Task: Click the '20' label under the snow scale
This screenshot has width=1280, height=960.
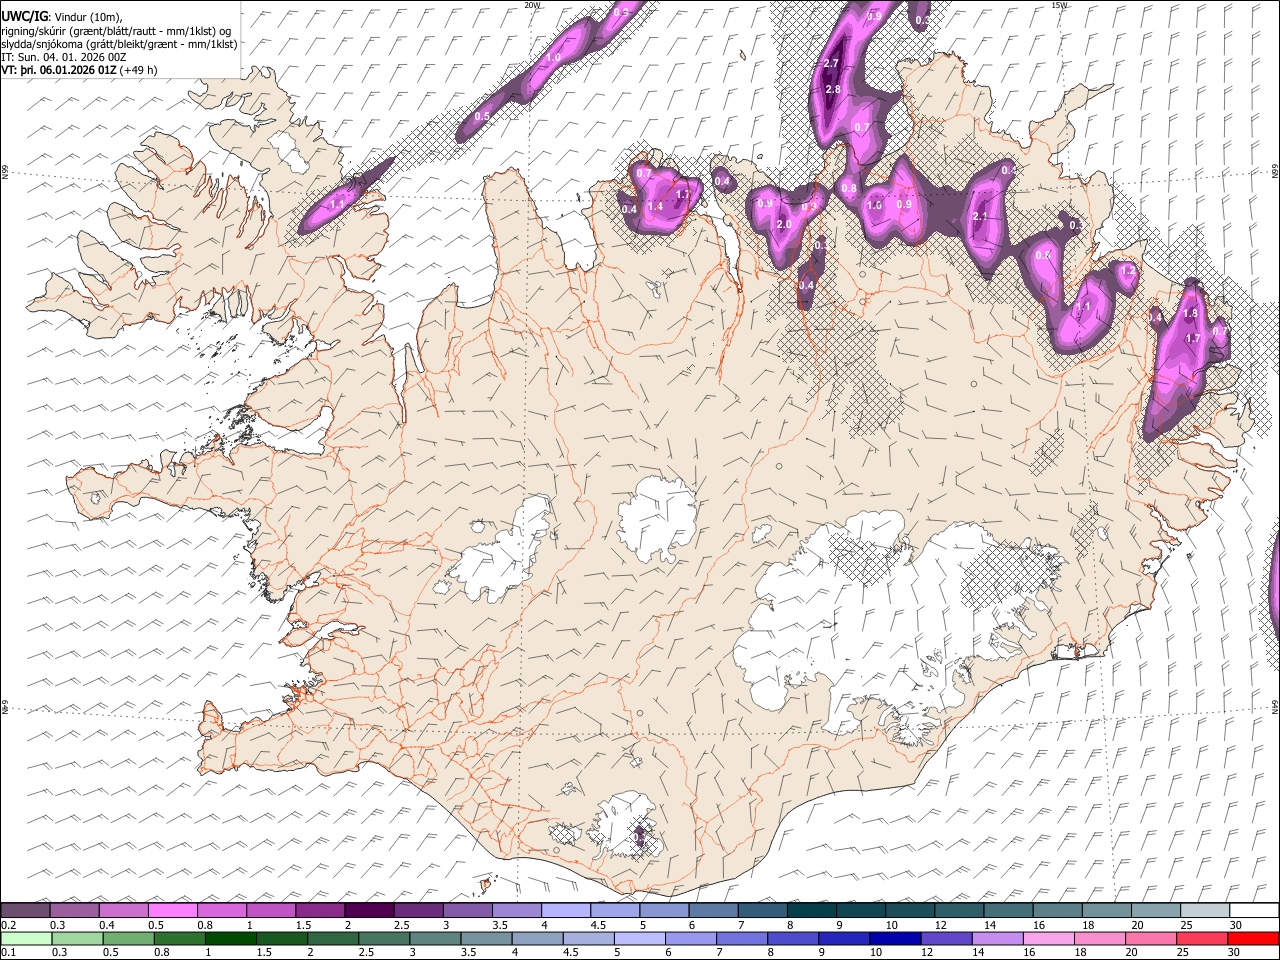Action: [x=1137, y=925]
